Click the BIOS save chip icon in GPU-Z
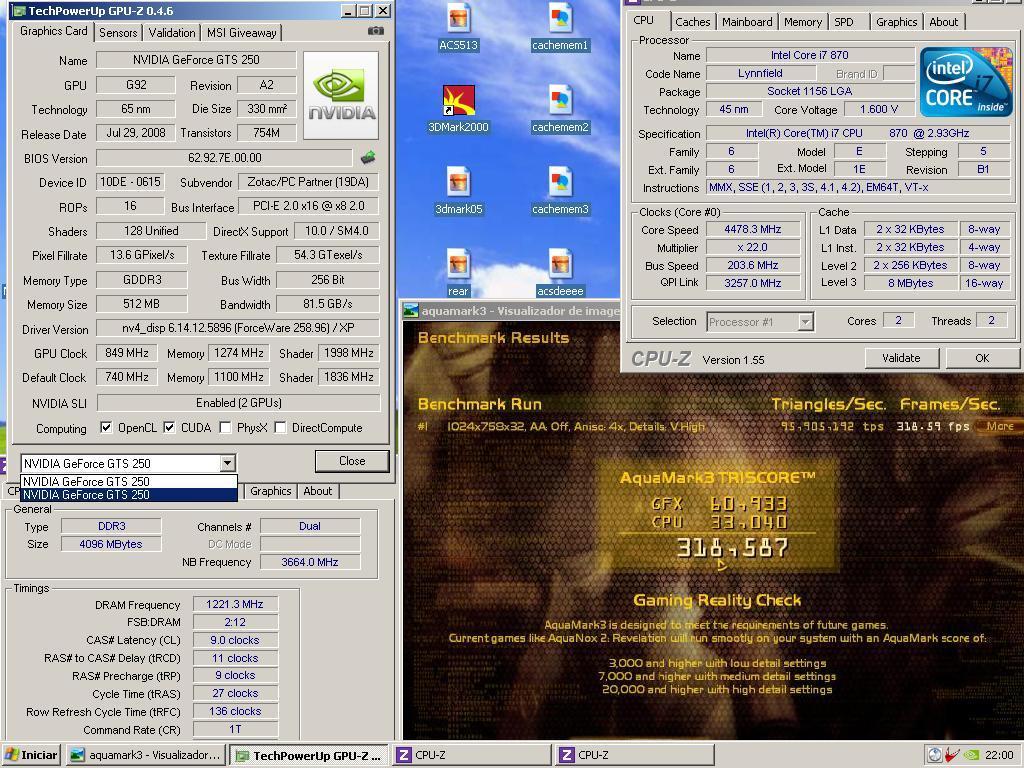The width and height of the screenshot is (1024, 768). pyautogui.click(x=368, y=157)
